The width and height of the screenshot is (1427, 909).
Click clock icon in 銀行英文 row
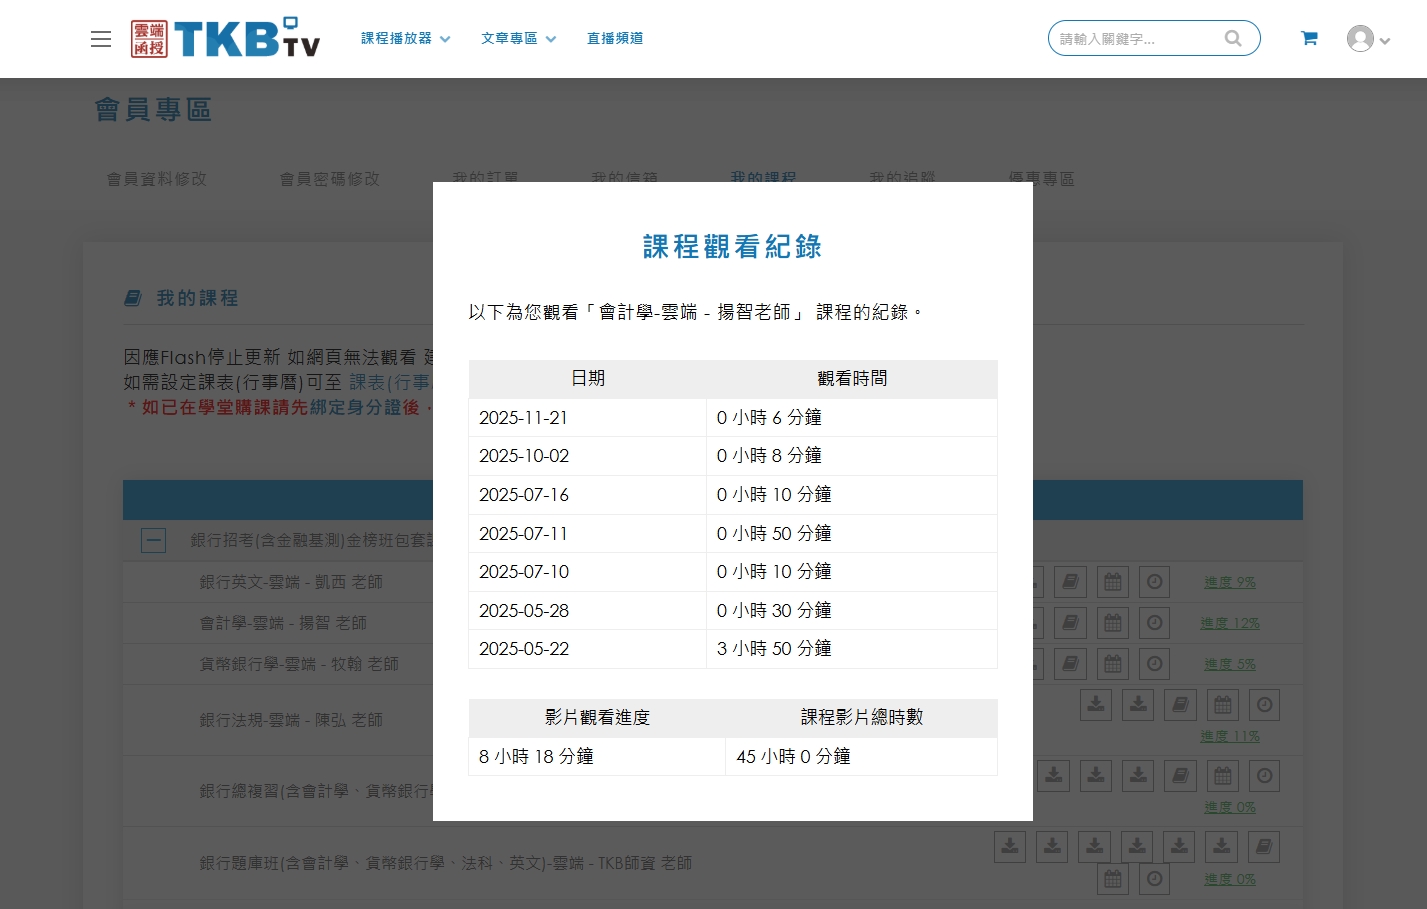1155,582
